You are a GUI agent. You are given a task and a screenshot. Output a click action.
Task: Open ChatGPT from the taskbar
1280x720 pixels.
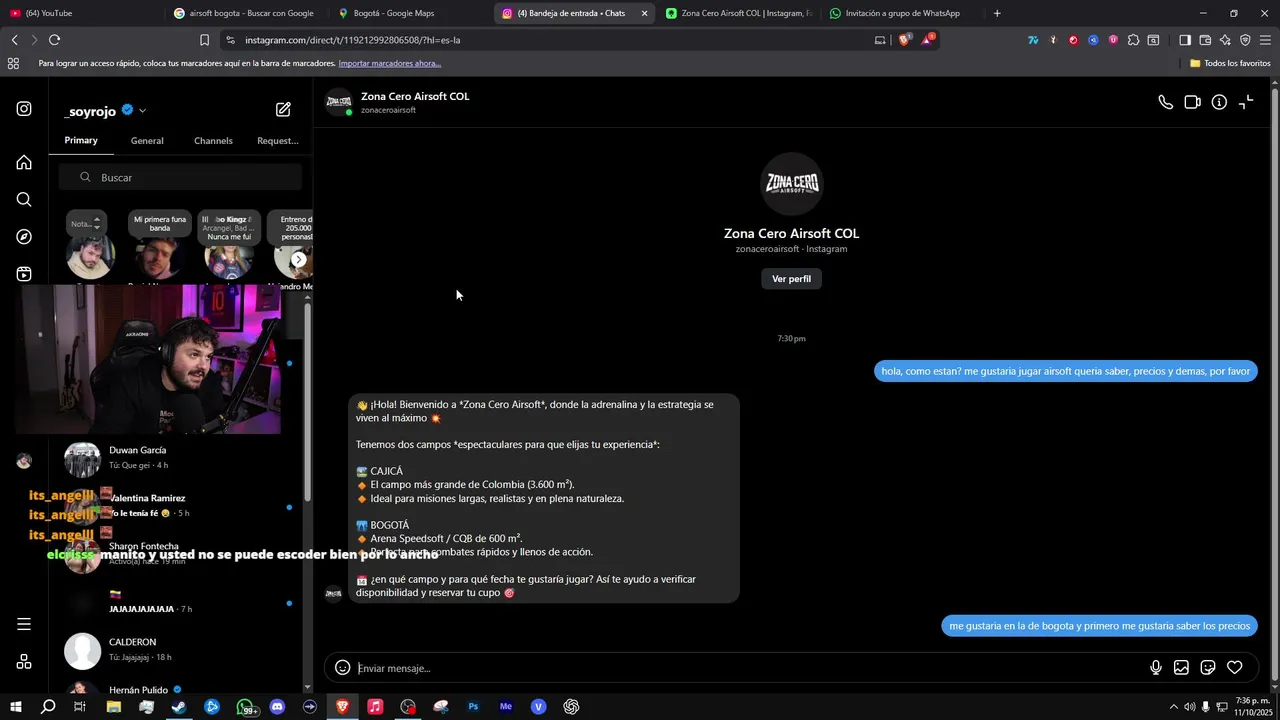pos(571,706)
